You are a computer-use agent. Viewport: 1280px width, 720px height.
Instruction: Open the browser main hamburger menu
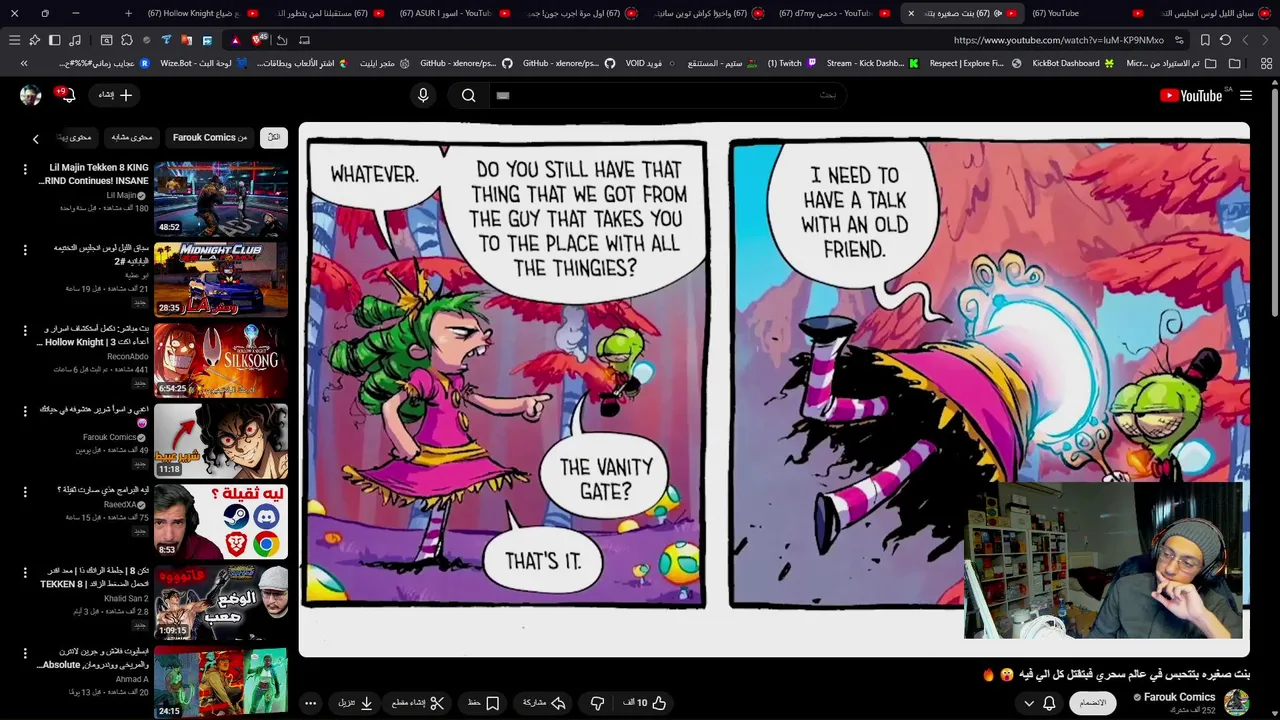tap(14, 40)
